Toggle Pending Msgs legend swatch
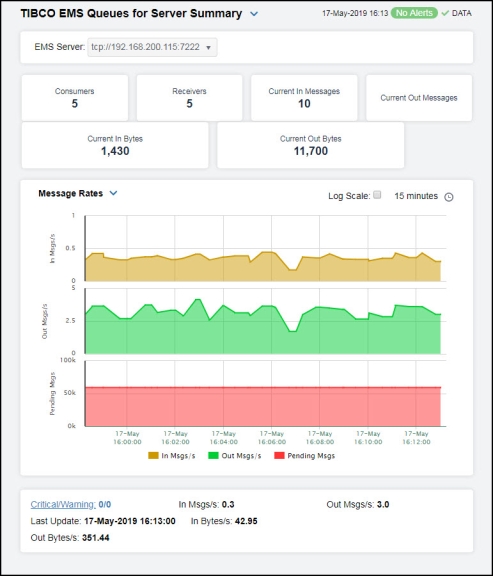The image size is (493, 576). 279,456
